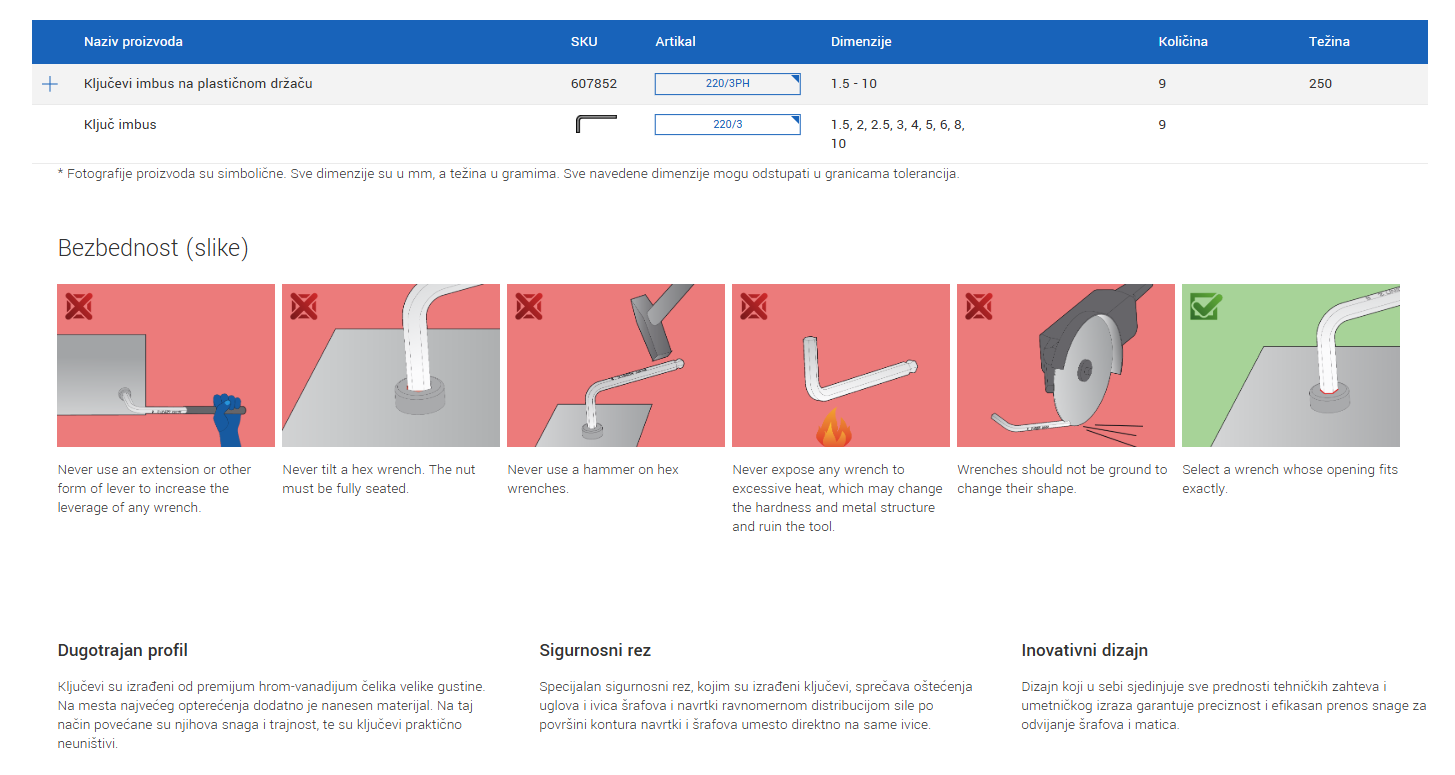
Task: Click the Težina column header
Action: point(1329,42)
